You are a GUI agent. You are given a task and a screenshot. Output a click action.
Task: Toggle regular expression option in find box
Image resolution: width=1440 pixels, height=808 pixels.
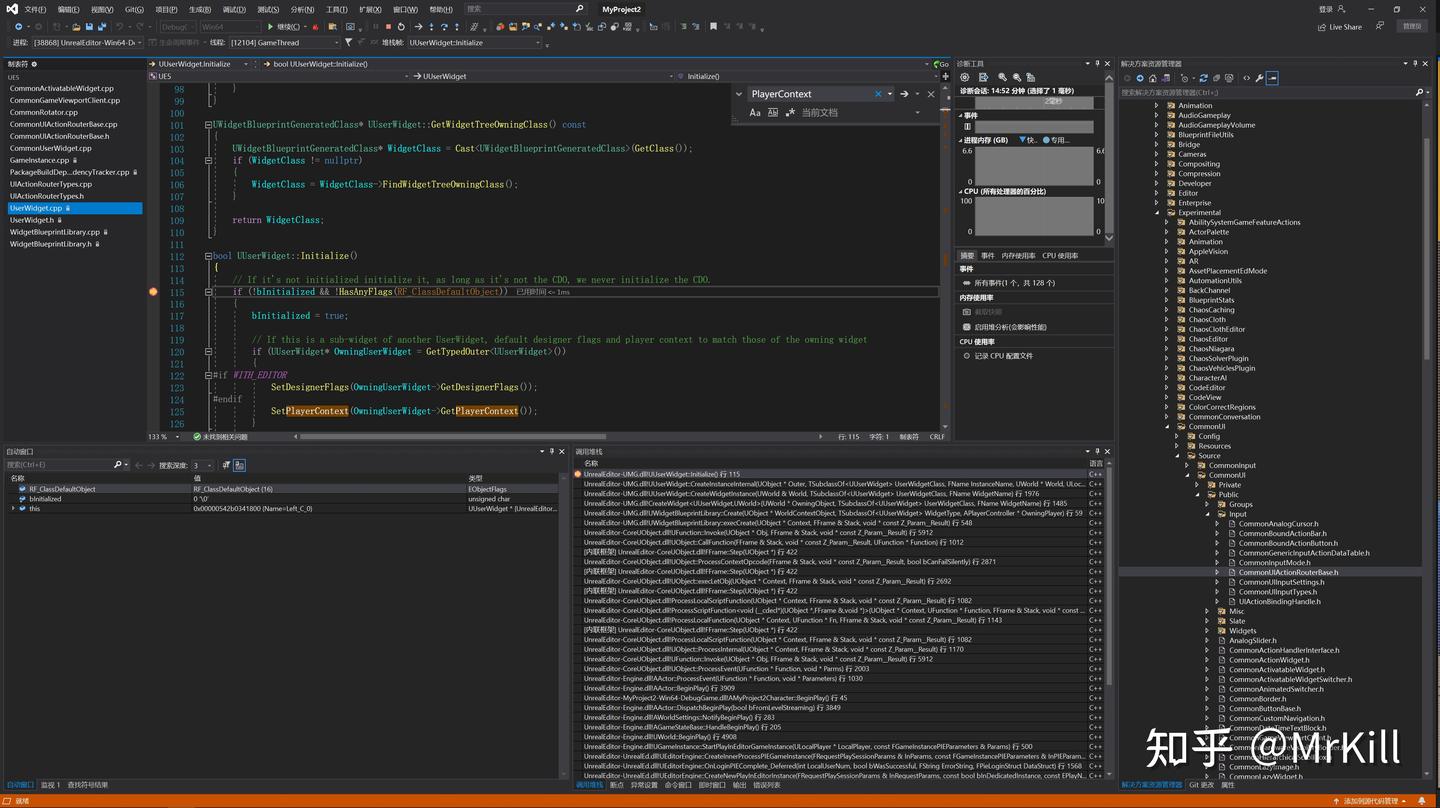(x=789, y=112)
